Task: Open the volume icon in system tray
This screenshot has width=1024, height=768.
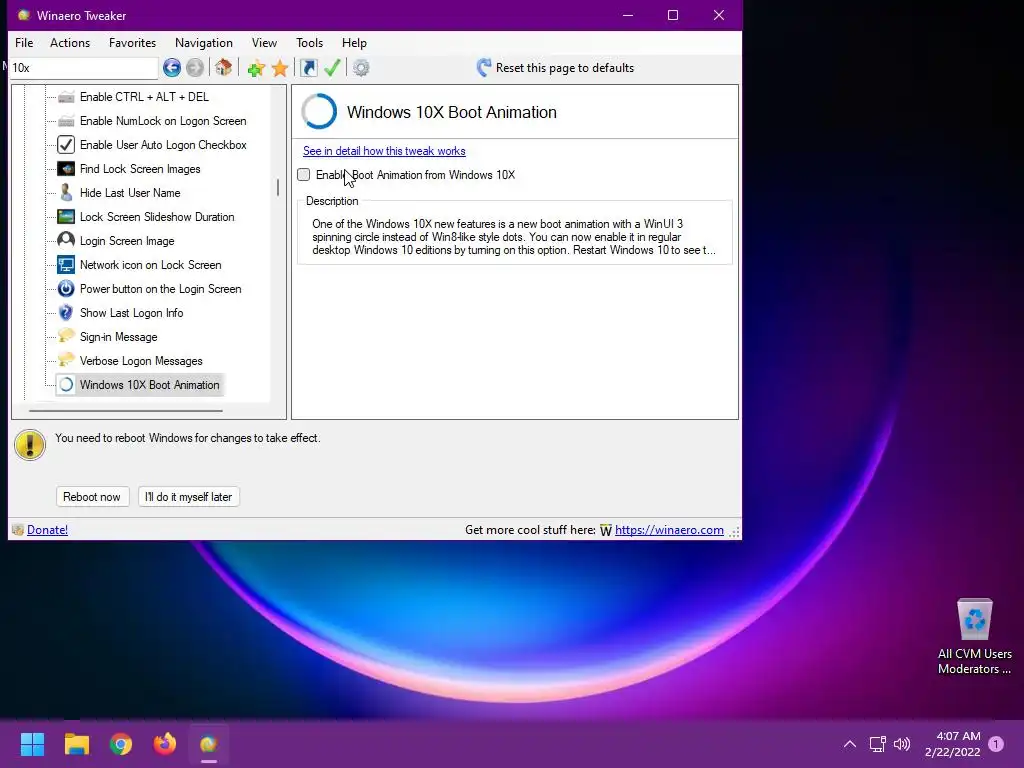Action: [x=902, y=744]
